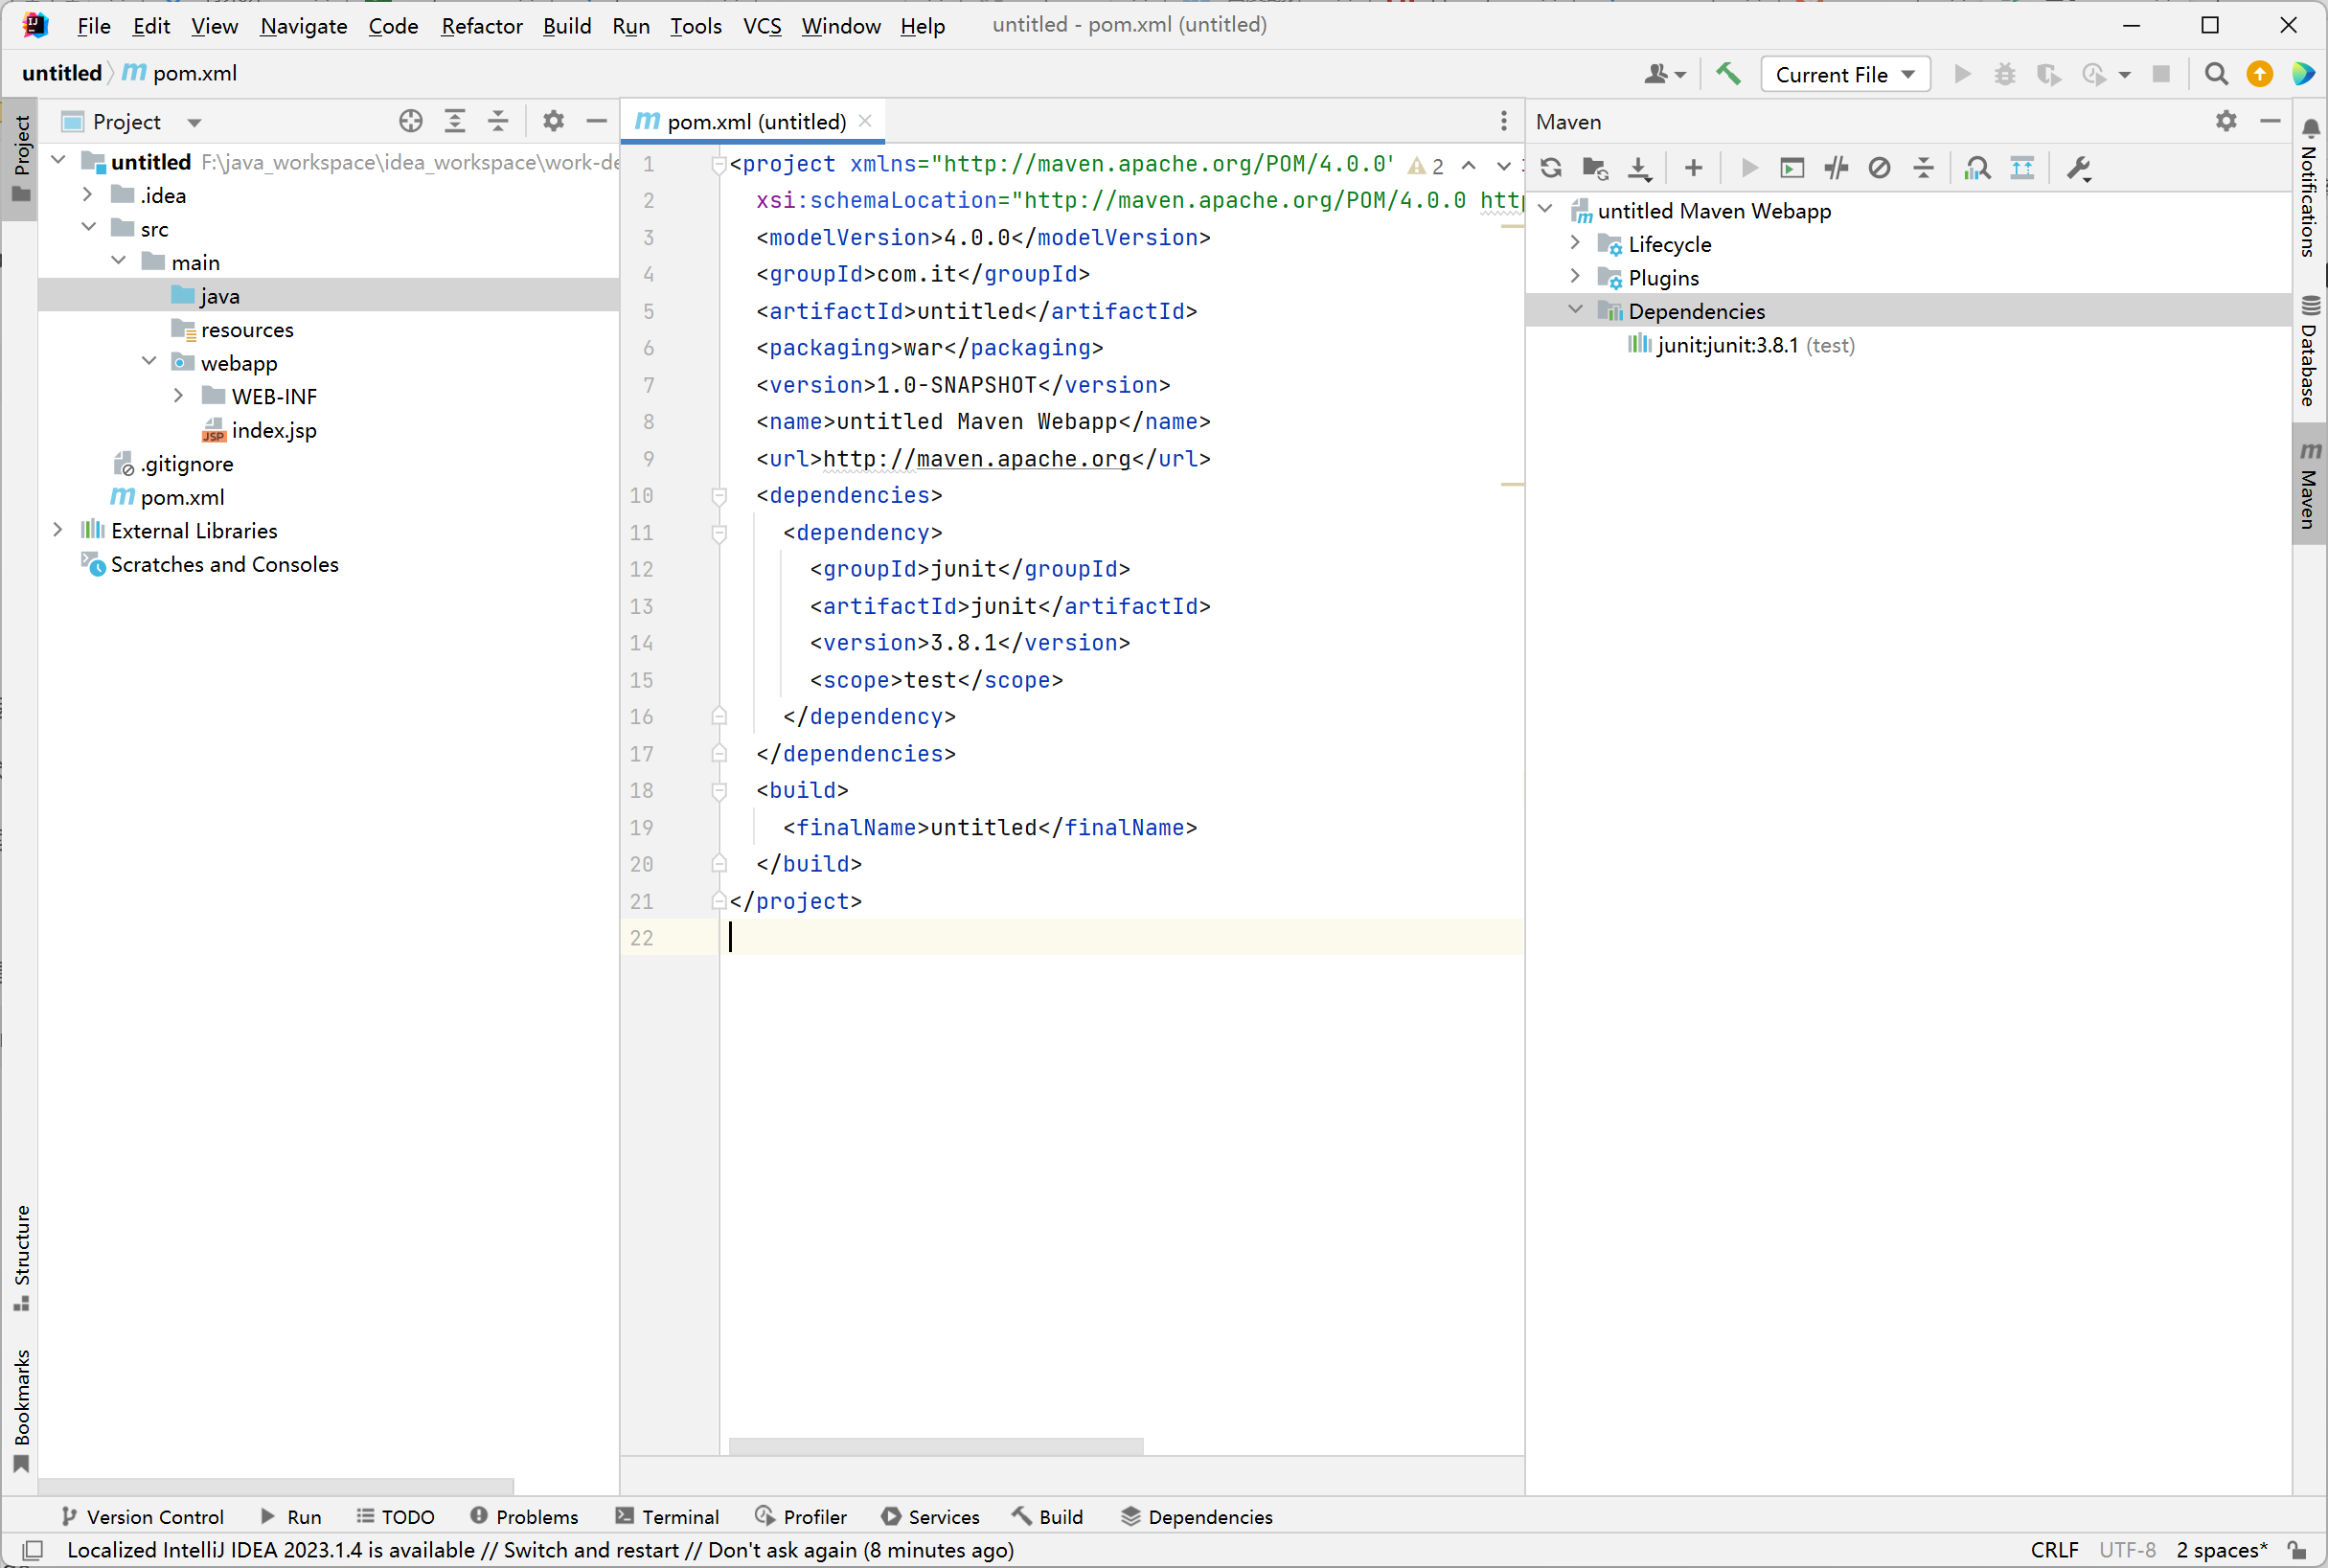Click Search Everywhere magnifier icon
This screenshot has height=1568, width=2328.
2216,74
